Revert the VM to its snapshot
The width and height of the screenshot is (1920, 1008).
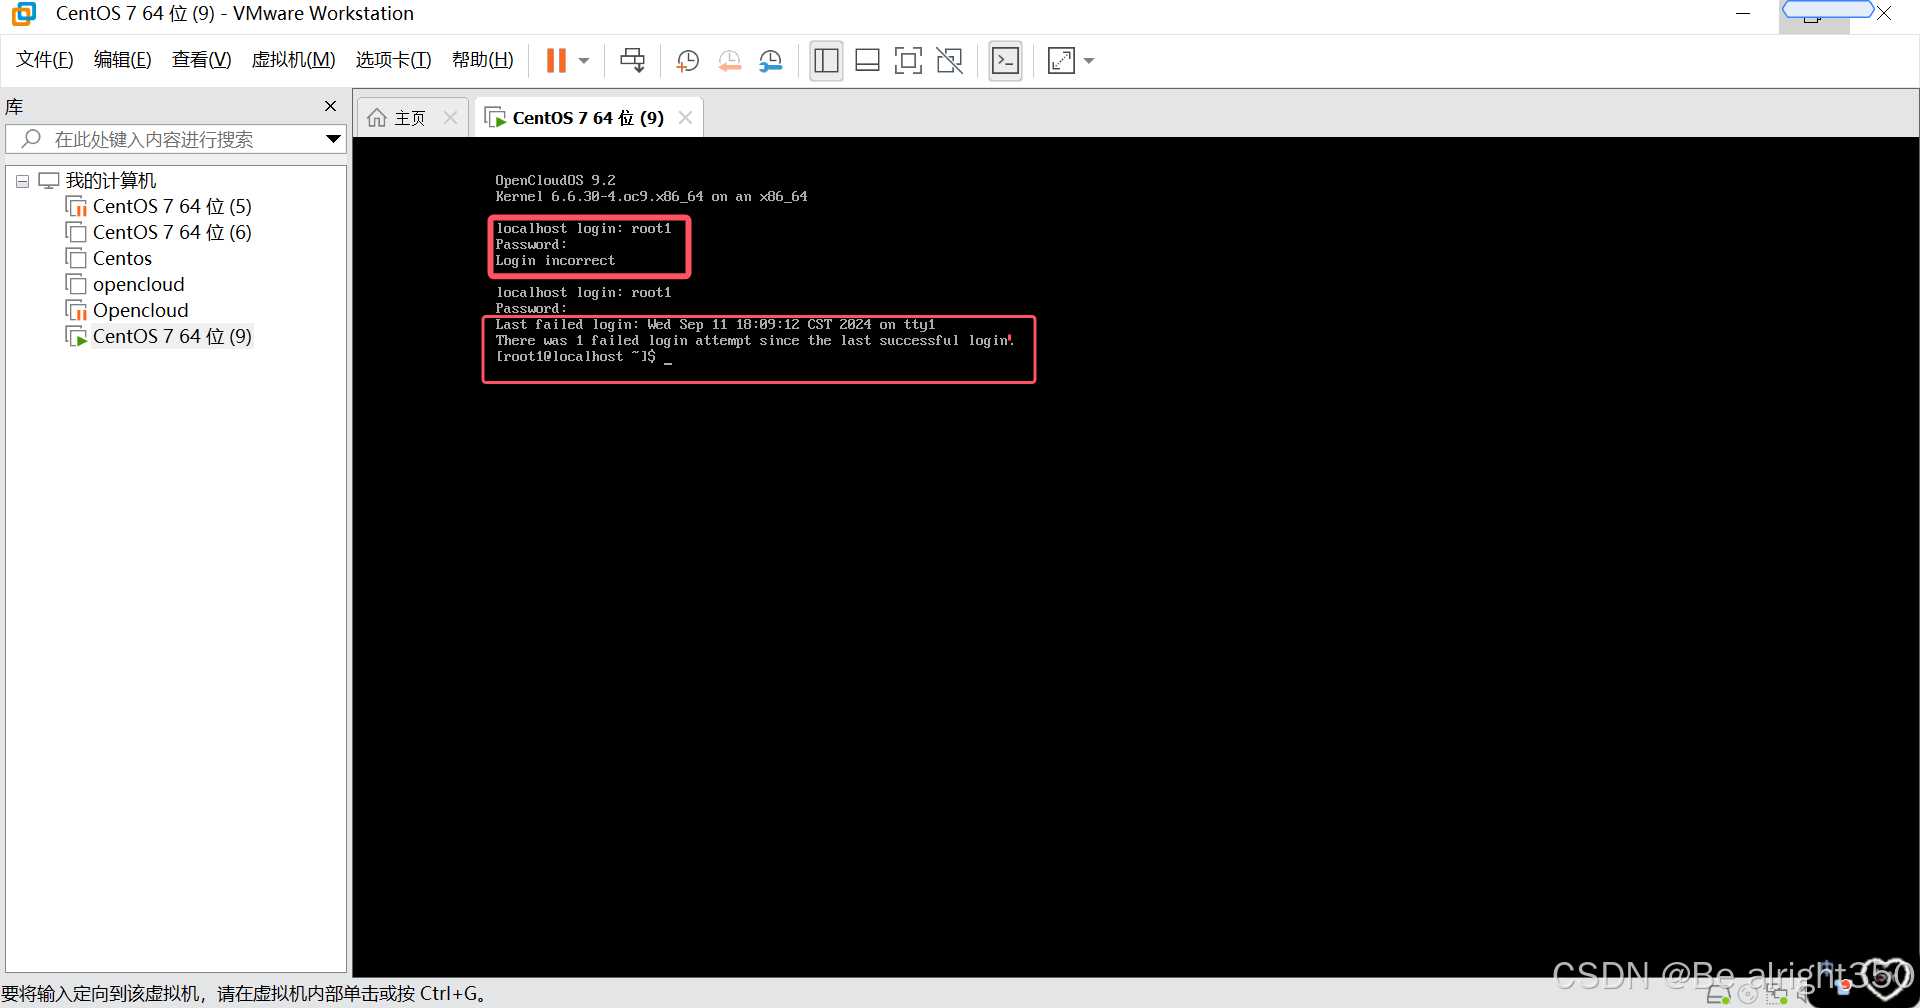click(729, 60)
